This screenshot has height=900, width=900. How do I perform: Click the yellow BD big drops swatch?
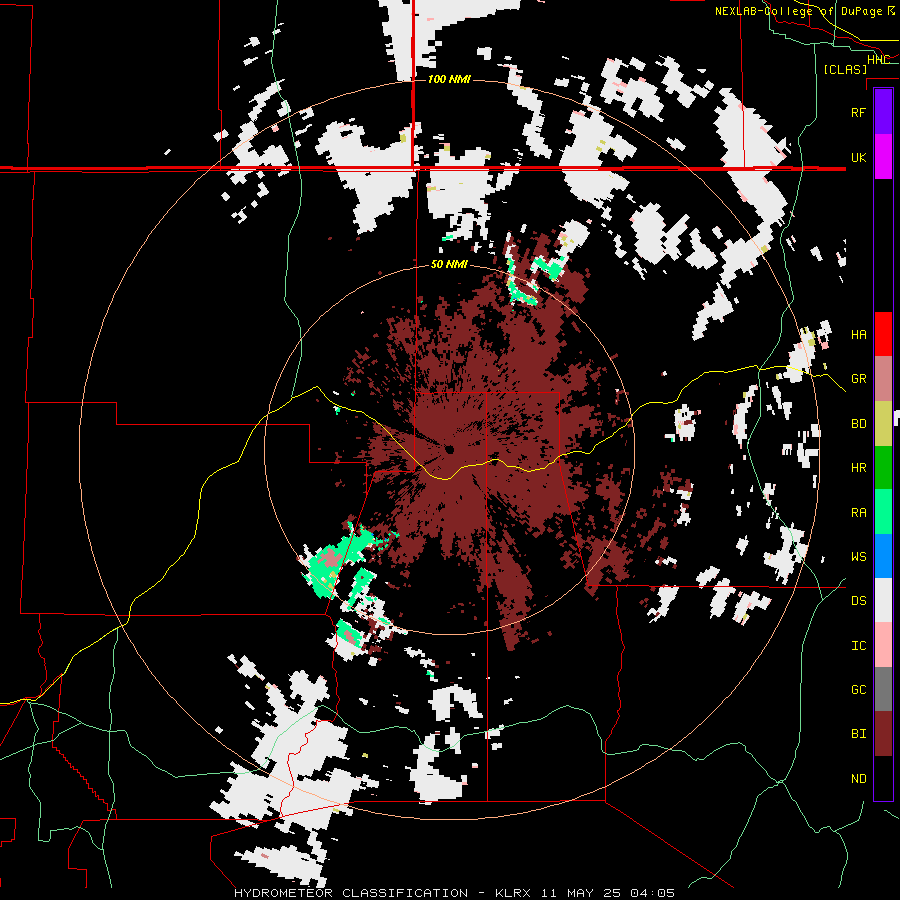pos(883,424)
